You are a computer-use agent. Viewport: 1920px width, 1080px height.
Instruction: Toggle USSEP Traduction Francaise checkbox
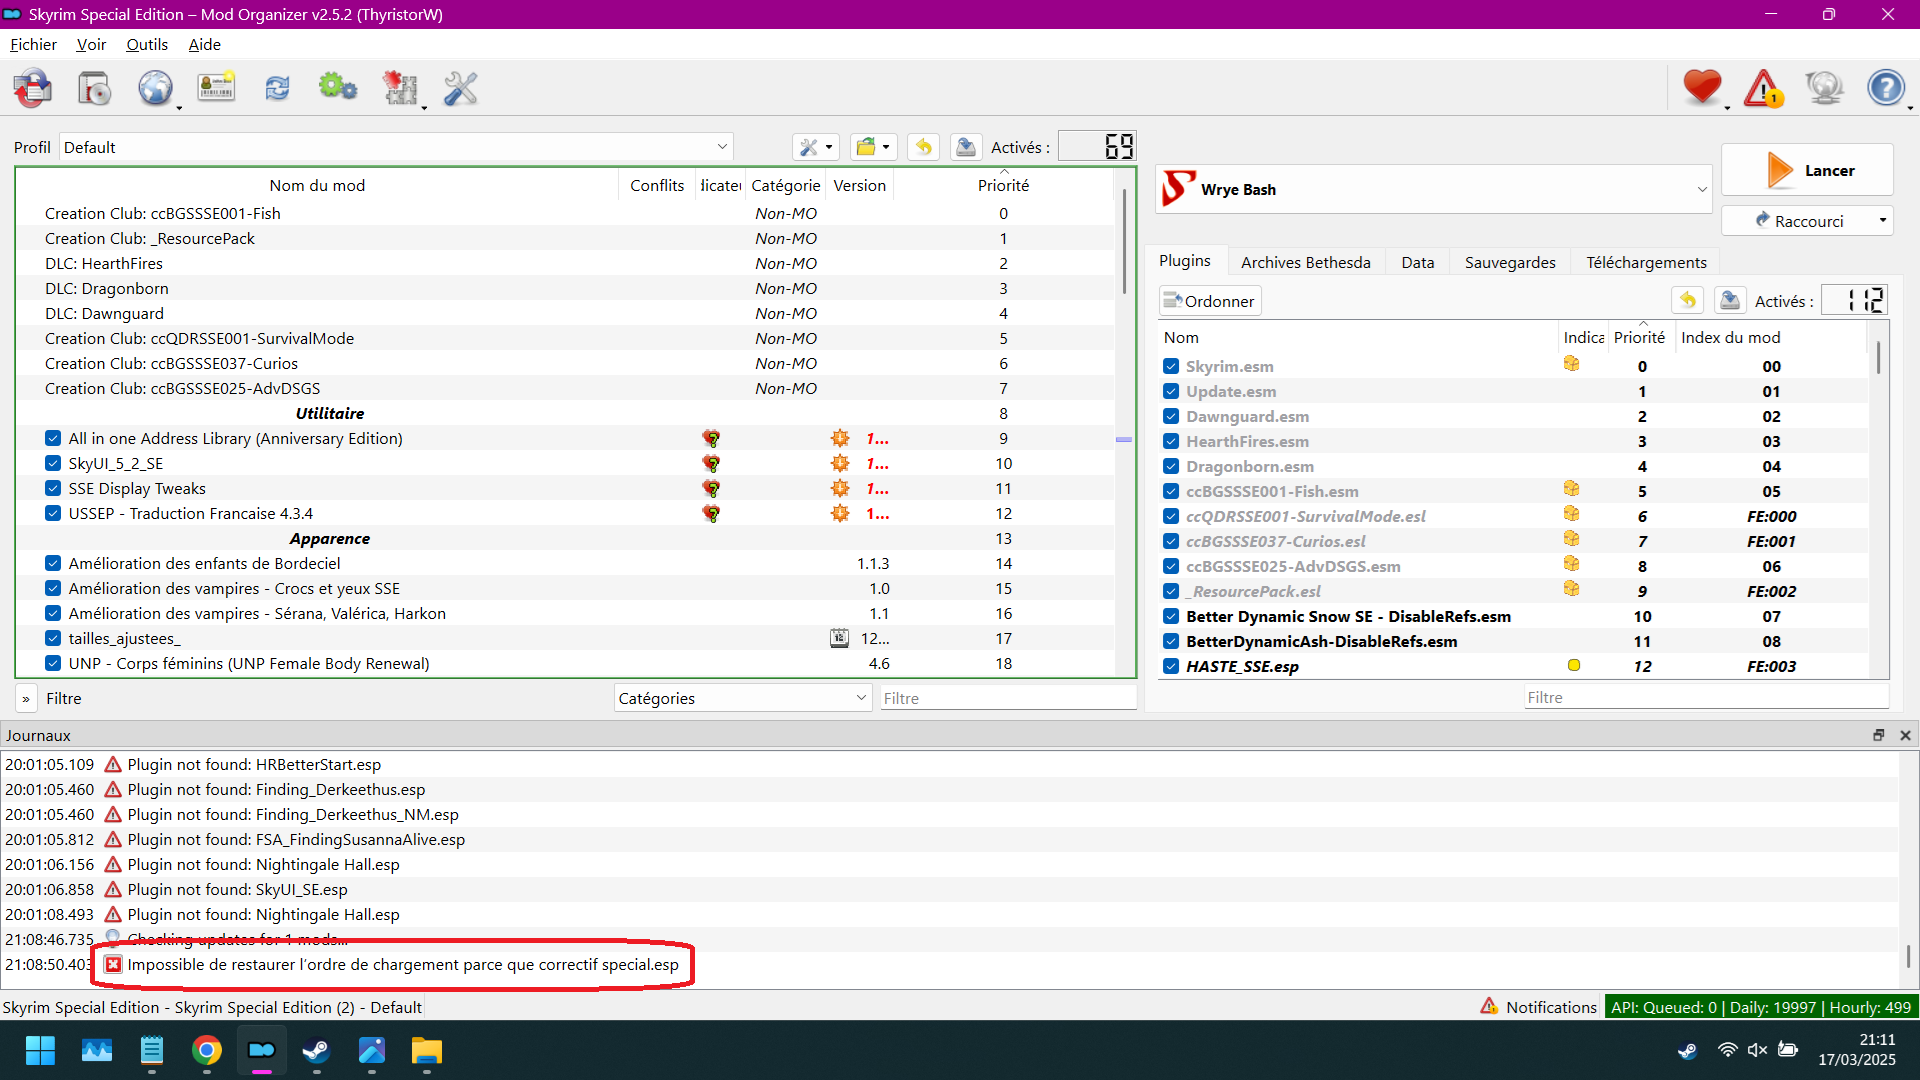click(53, 513)
